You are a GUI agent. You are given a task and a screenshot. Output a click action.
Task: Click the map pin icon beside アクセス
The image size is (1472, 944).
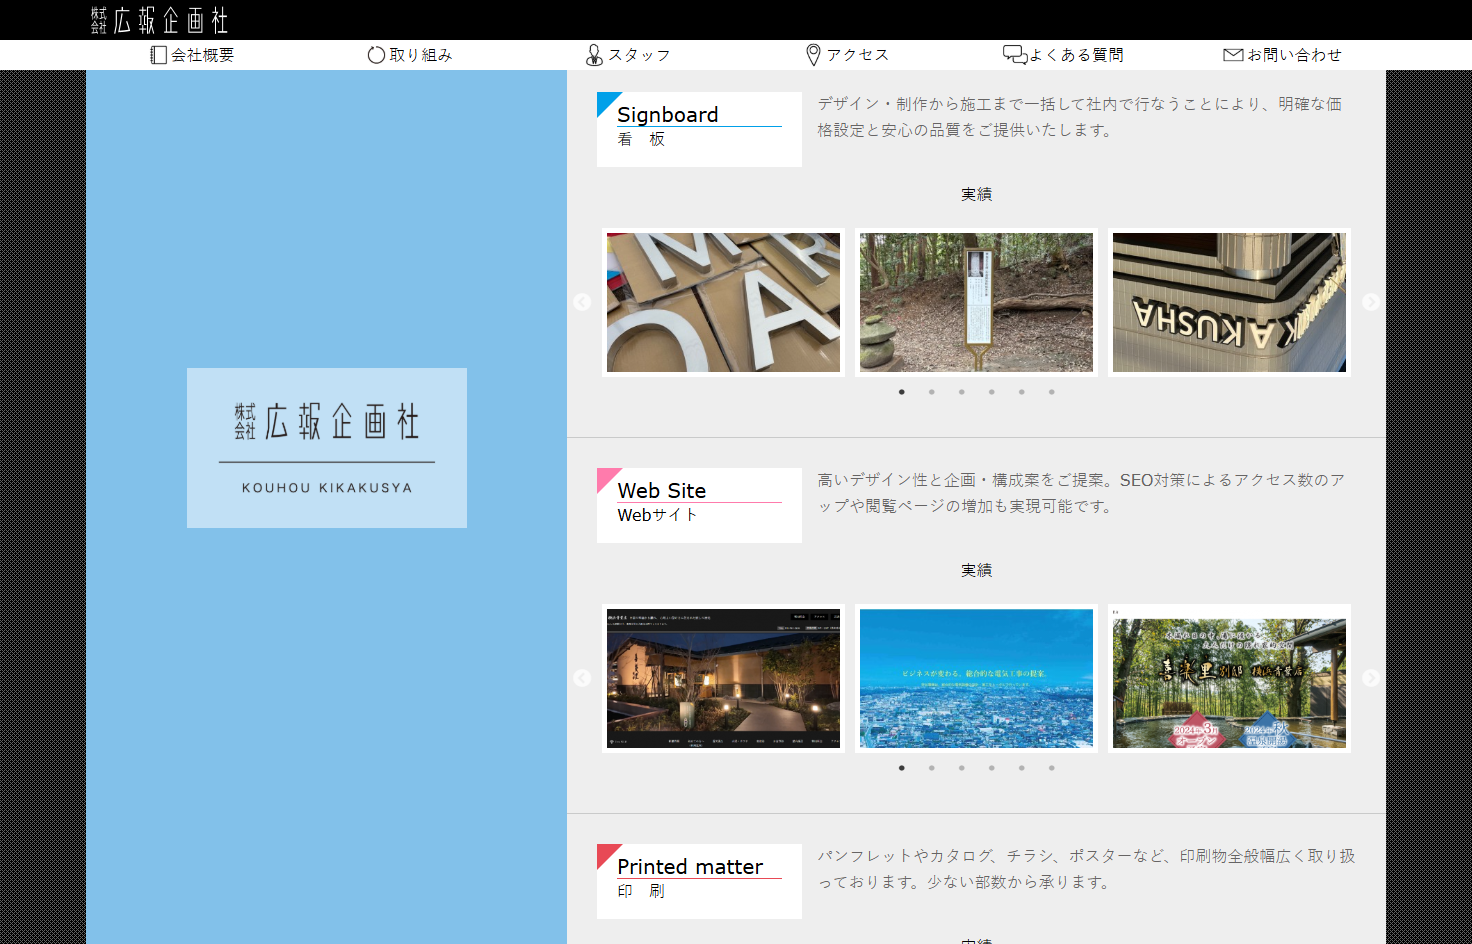click(x=813, y=55)
